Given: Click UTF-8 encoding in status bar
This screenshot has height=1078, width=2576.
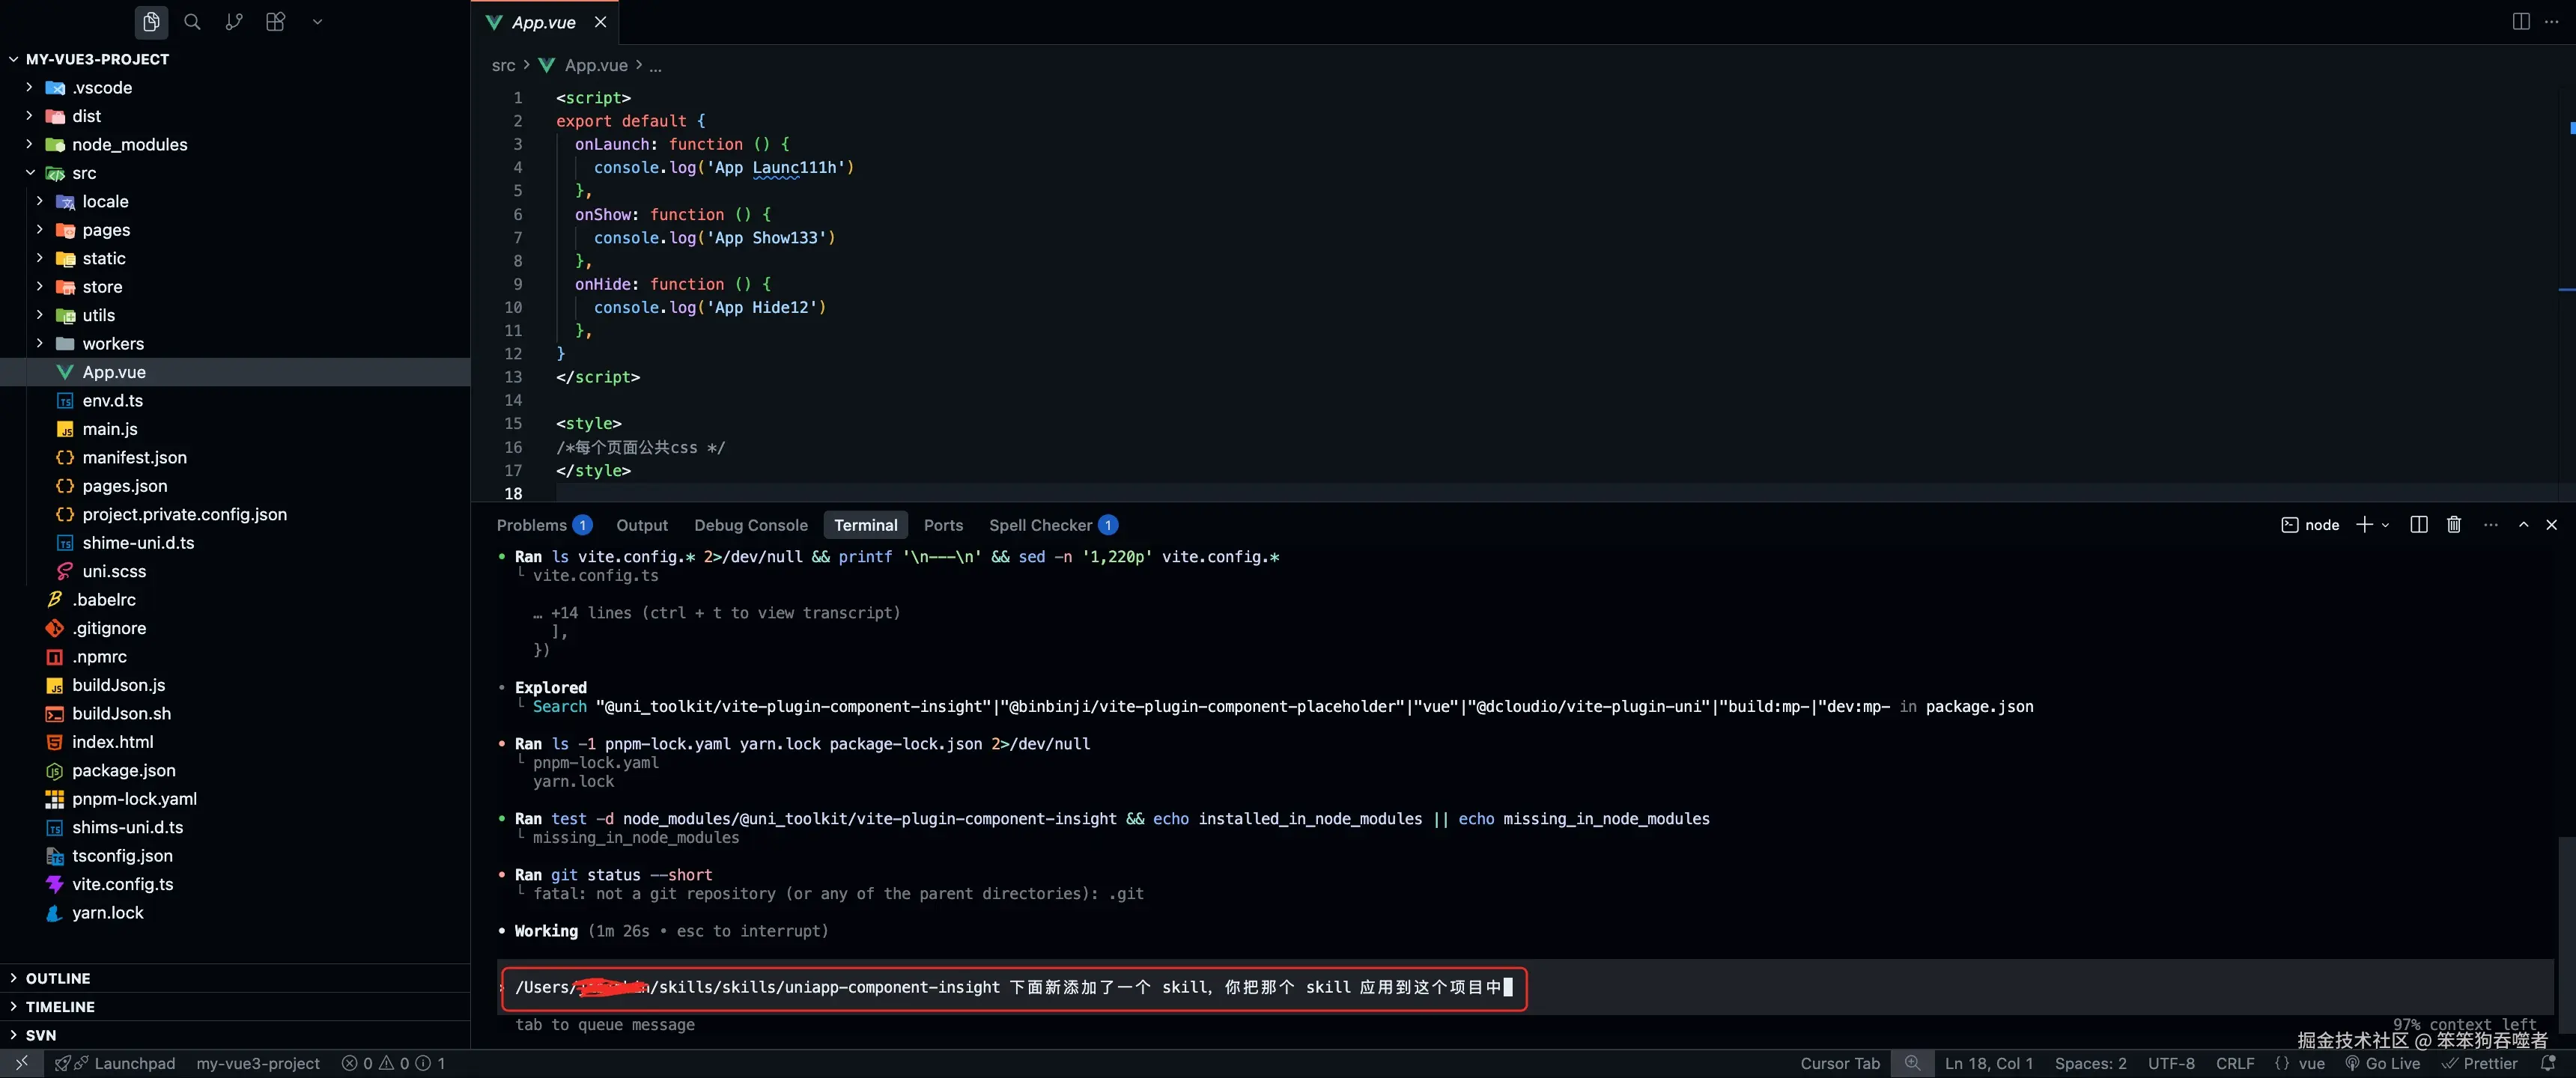Looking at the screenshot, I should click(x=2170, y=1063).
